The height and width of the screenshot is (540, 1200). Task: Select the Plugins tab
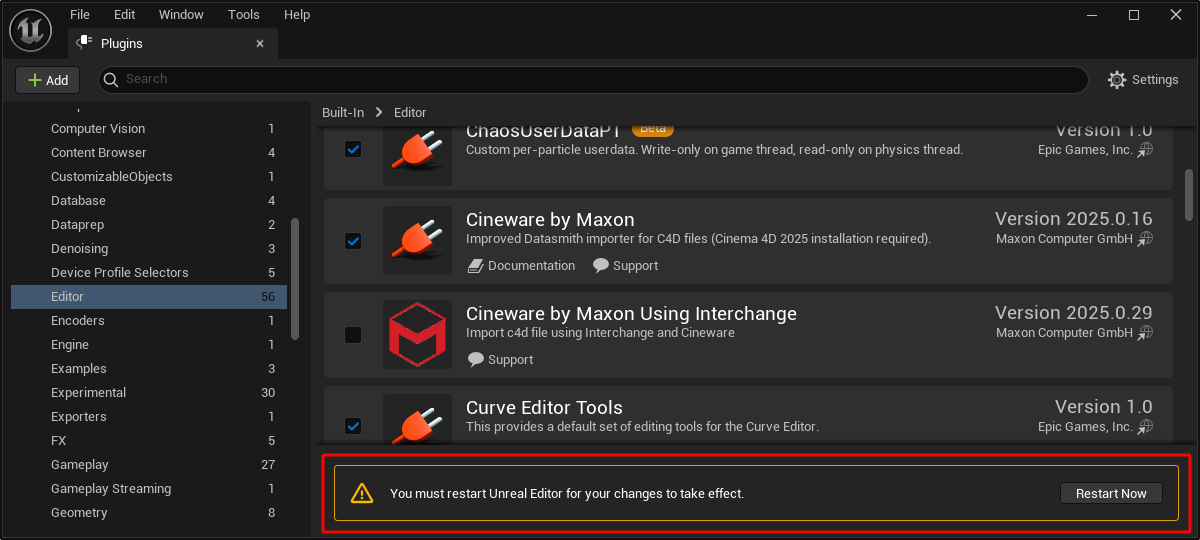click(172, 44)
